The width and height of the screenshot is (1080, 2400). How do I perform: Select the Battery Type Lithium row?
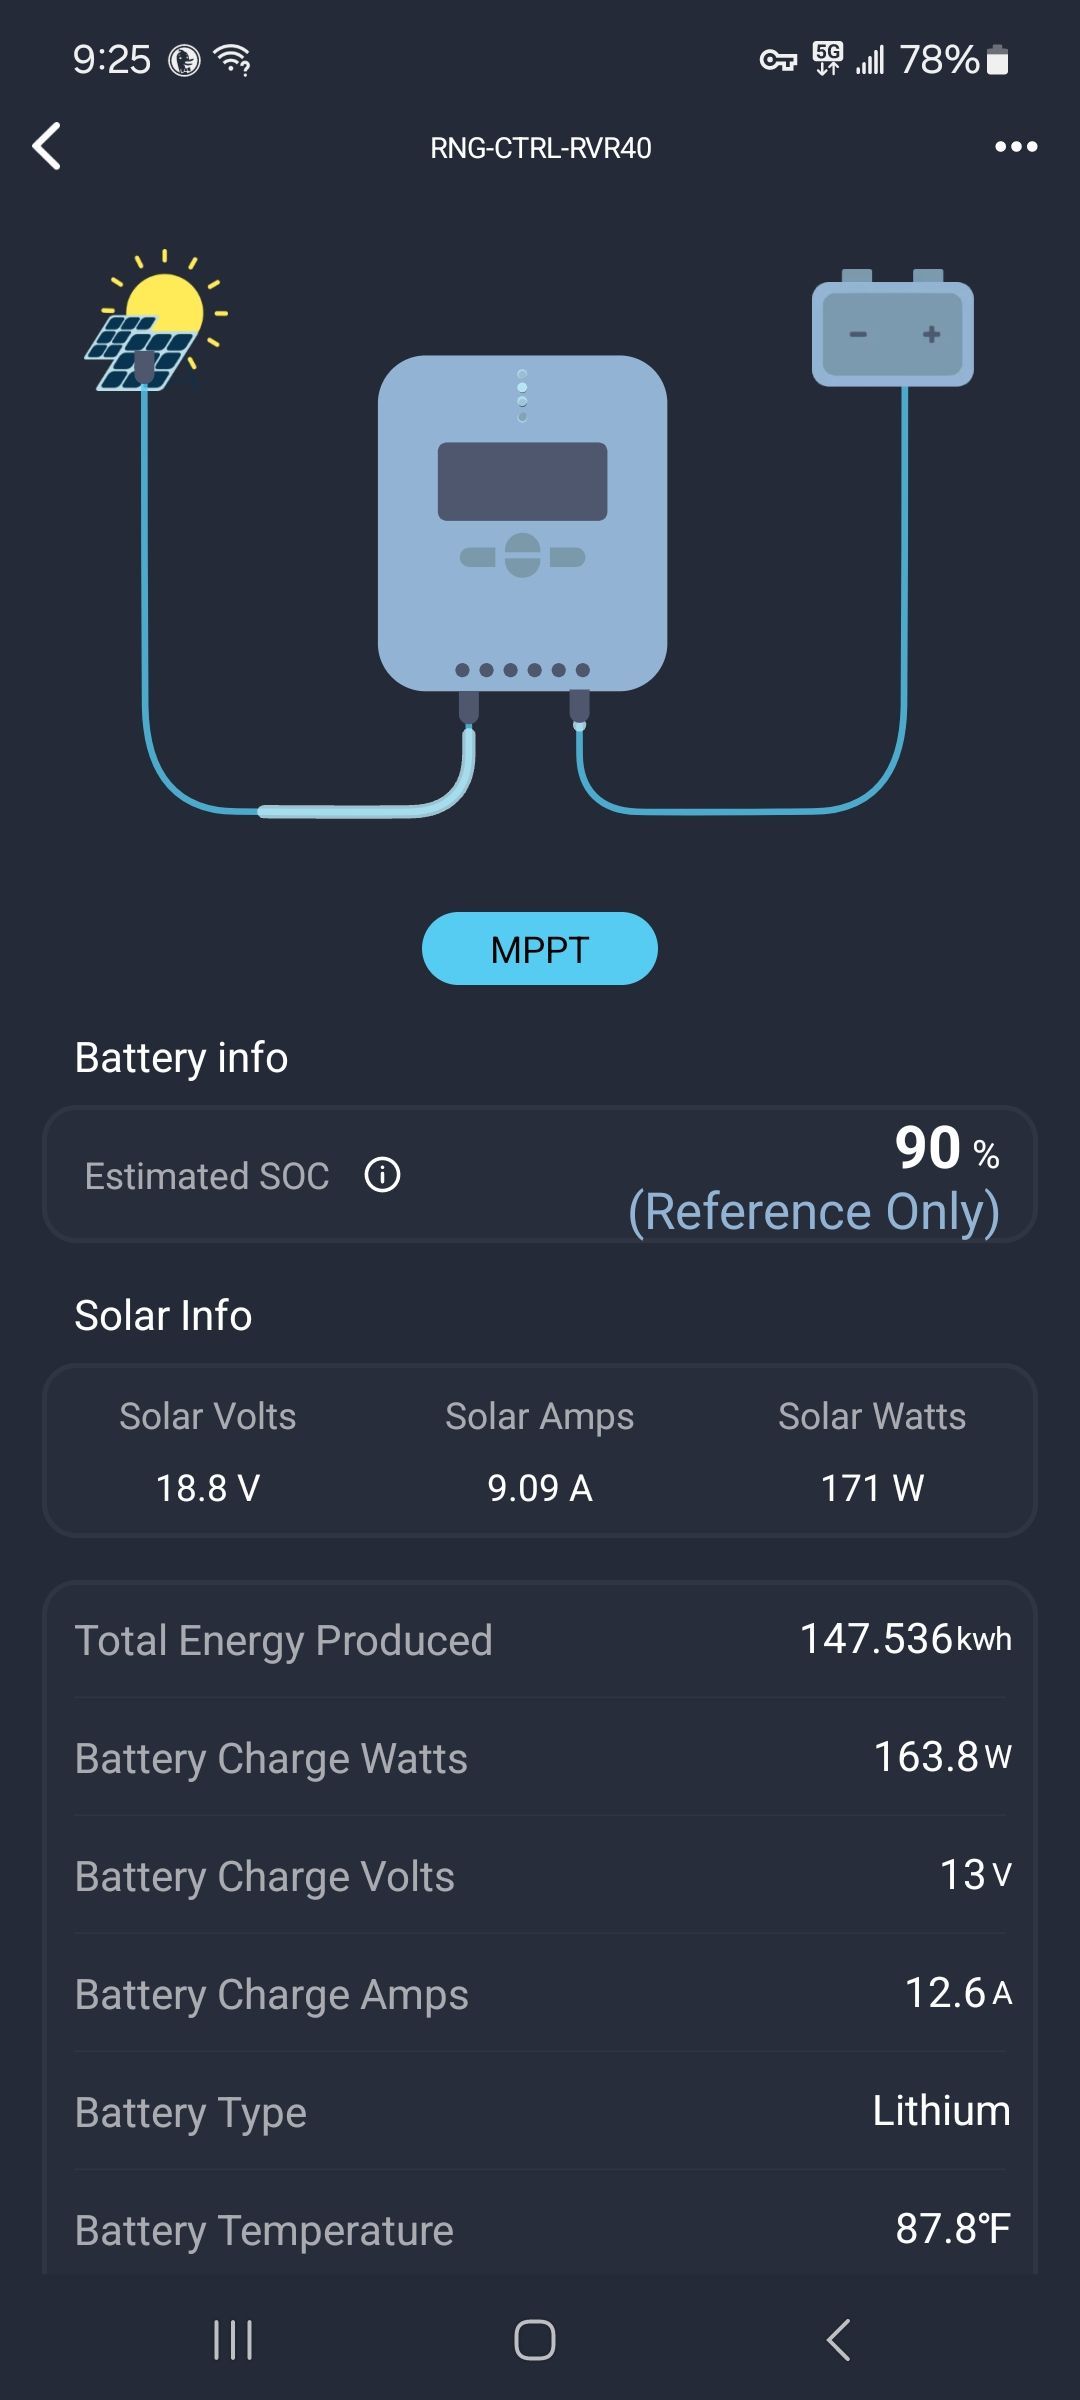[540, 2111]
